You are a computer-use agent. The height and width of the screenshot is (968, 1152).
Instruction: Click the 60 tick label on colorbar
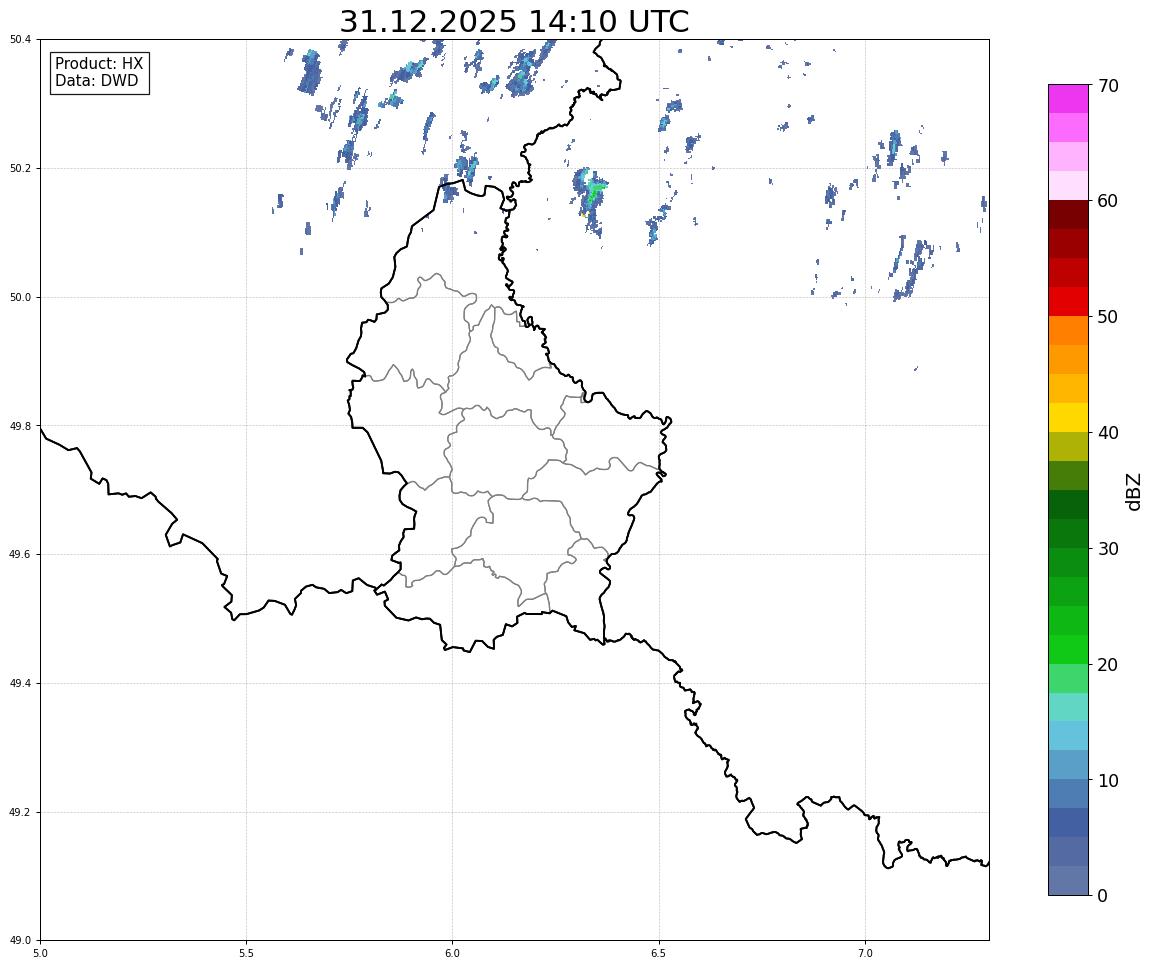coord(1108,201)
